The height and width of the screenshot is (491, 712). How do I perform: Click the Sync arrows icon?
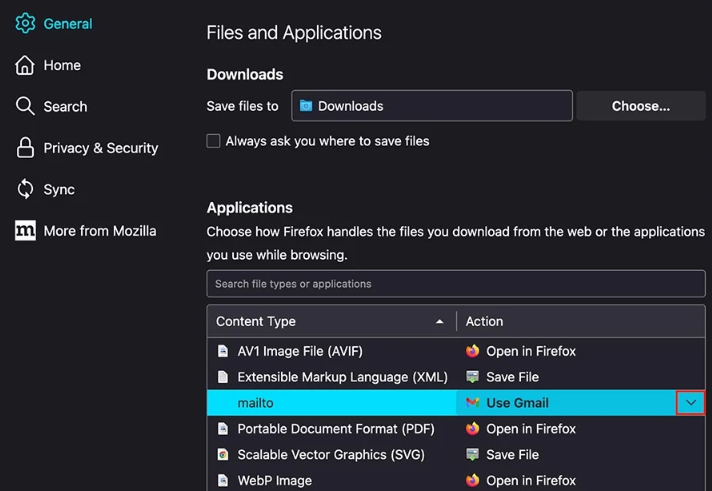coord(25,189)
